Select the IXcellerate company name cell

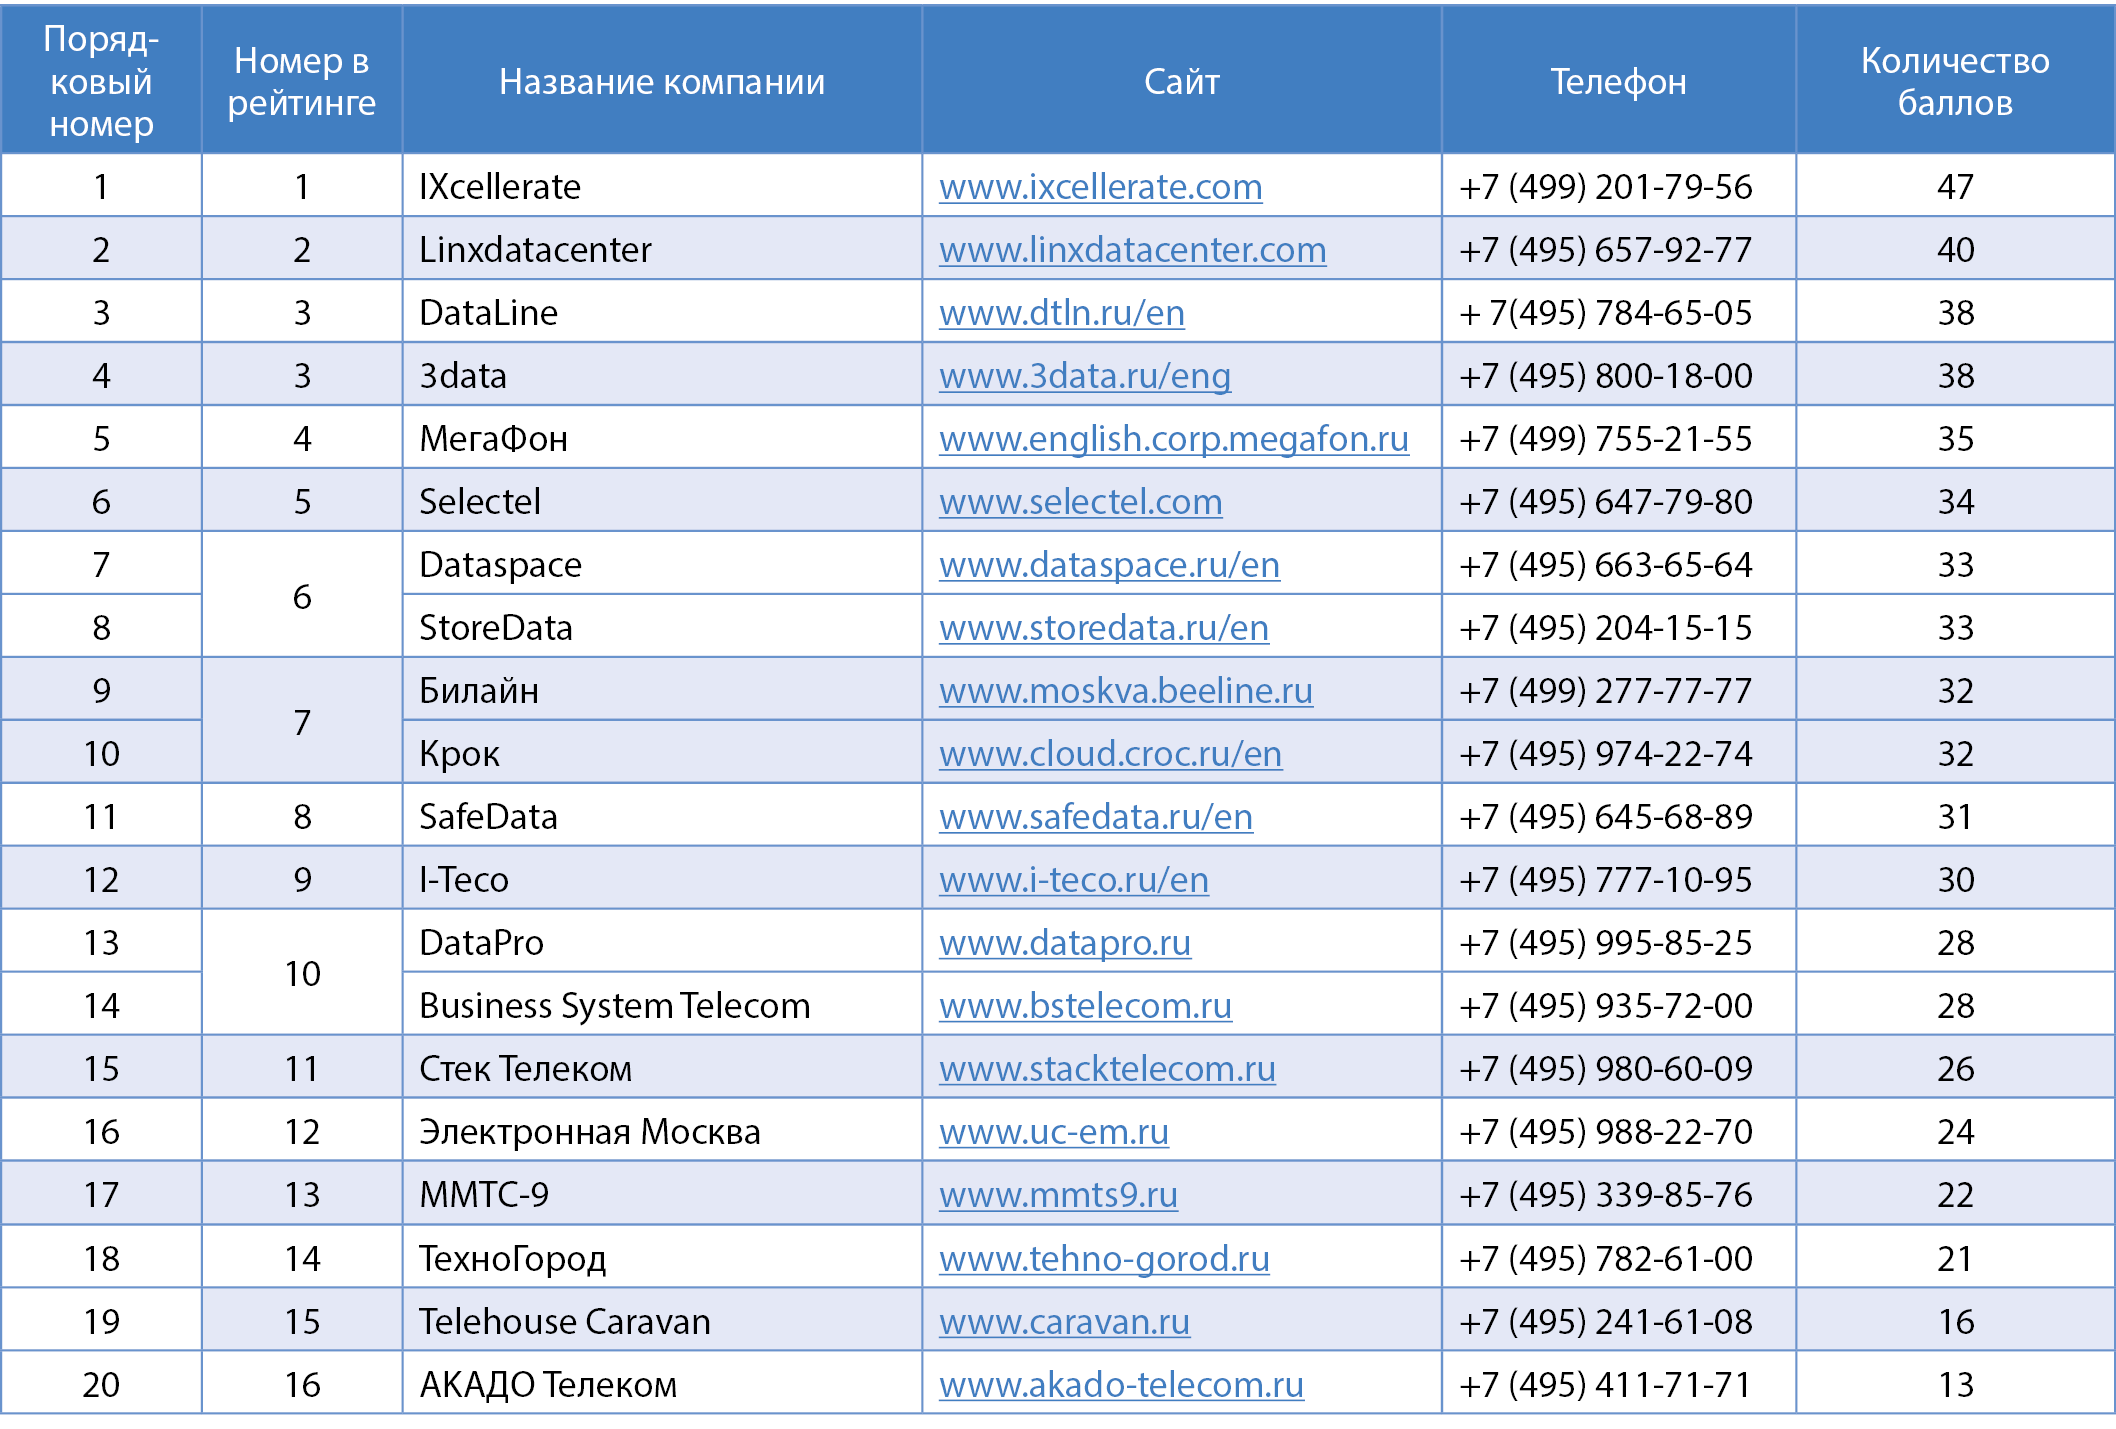click(x=499, y=187)
